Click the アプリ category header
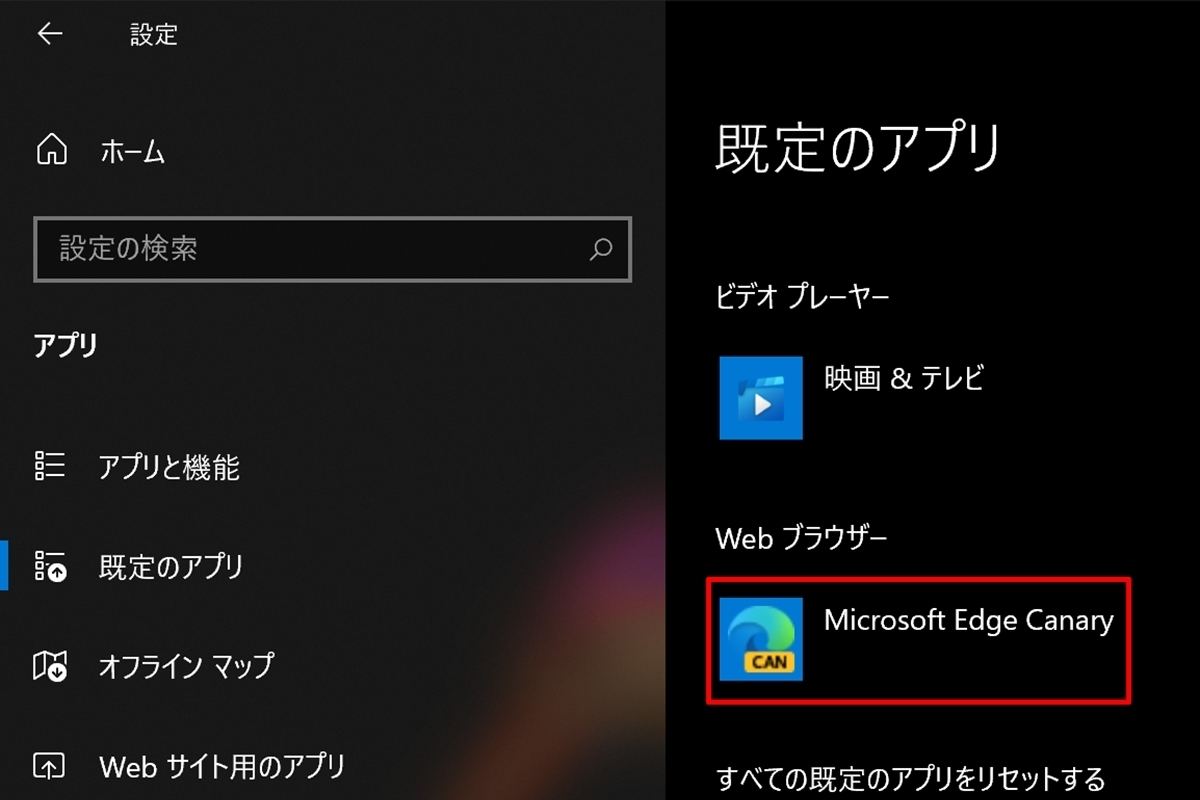Screen dimensions: 1200x800 click(66, 346)
